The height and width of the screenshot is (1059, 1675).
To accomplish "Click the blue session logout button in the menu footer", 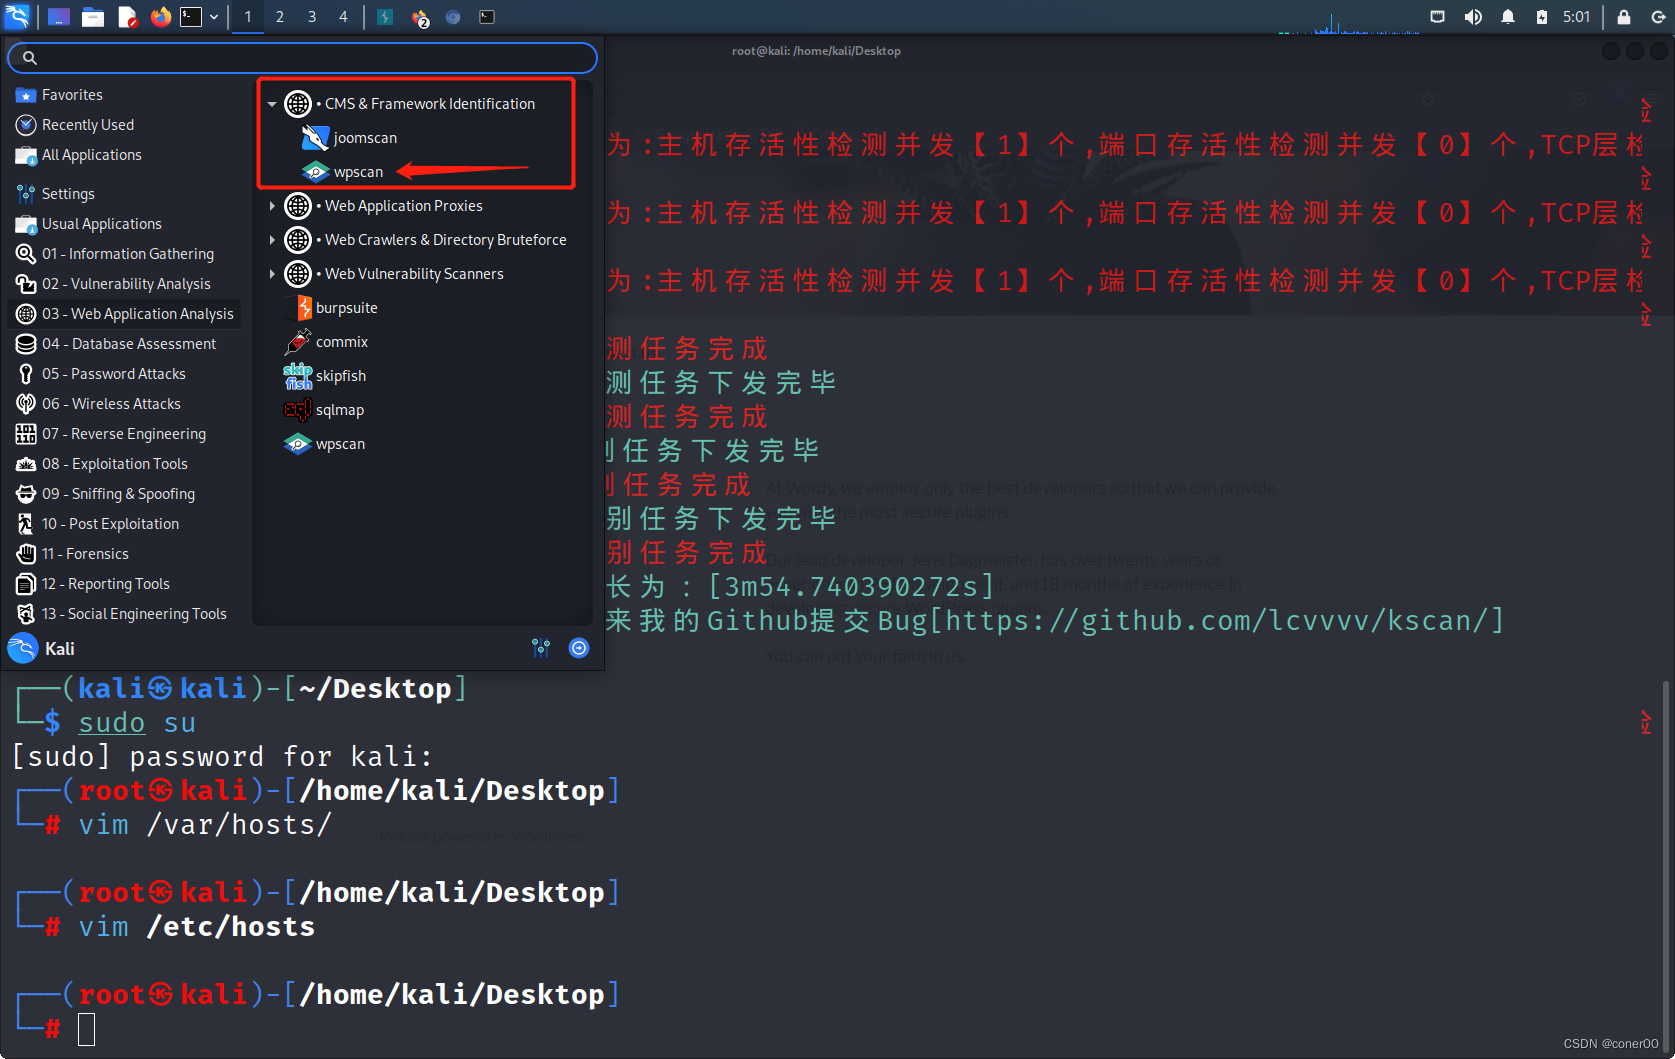I will coord(579,648).
